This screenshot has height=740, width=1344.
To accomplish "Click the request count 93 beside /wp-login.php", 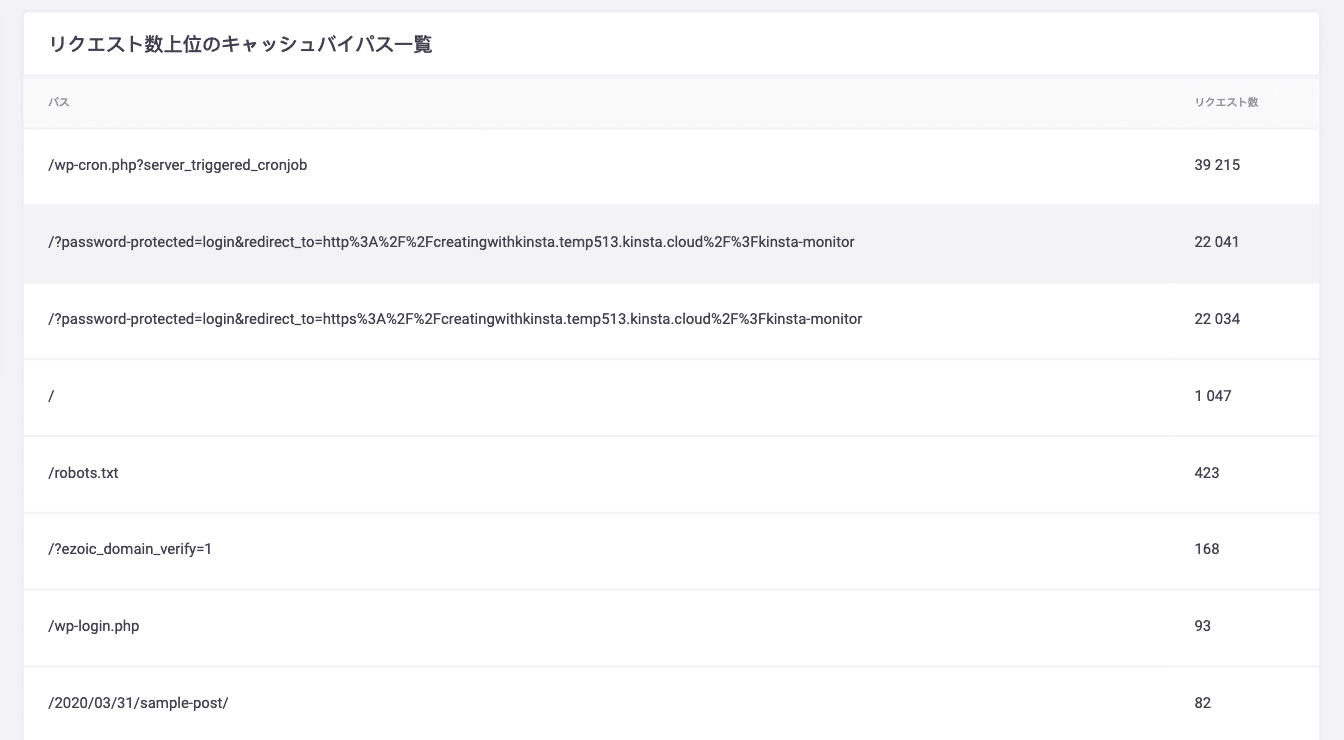I will click(1201, 626).
